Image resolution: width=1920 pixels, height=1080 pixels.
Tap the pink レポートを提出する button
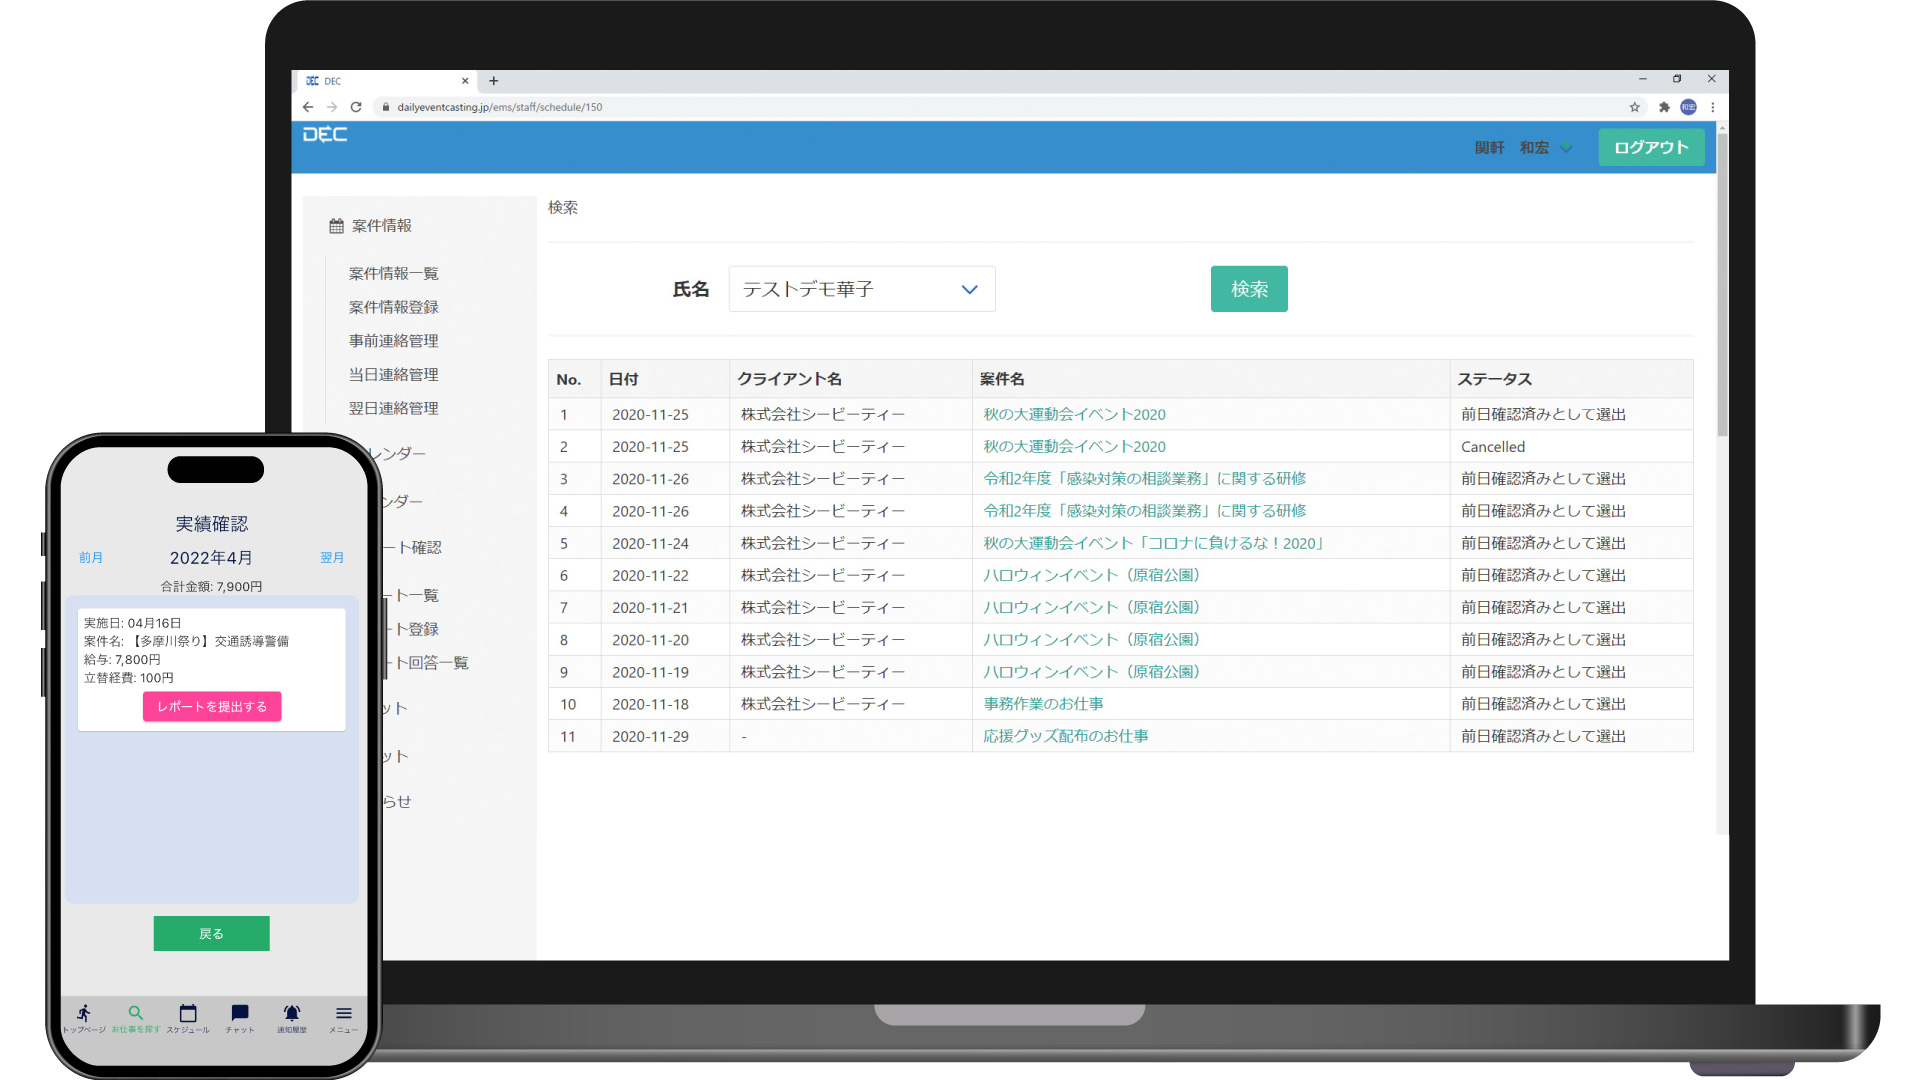point(212,707)
